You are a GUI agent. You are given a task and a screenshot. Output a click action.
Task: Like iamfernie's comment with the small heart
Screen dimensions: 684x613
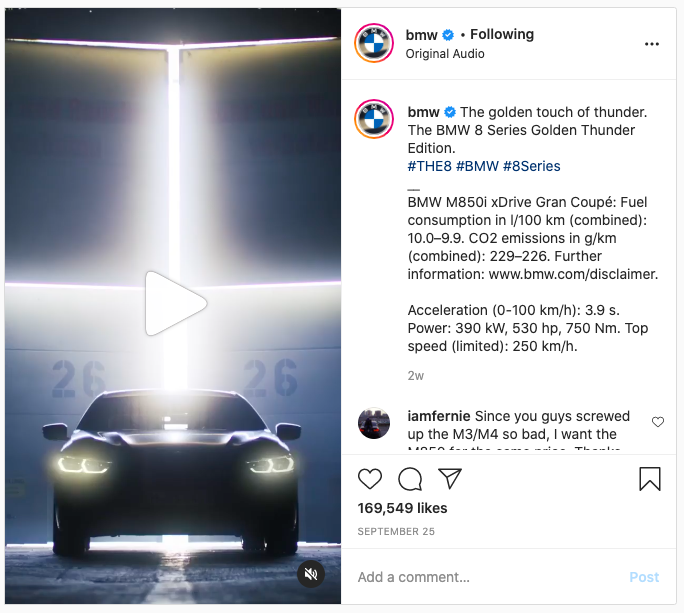[x=658, y=422]
